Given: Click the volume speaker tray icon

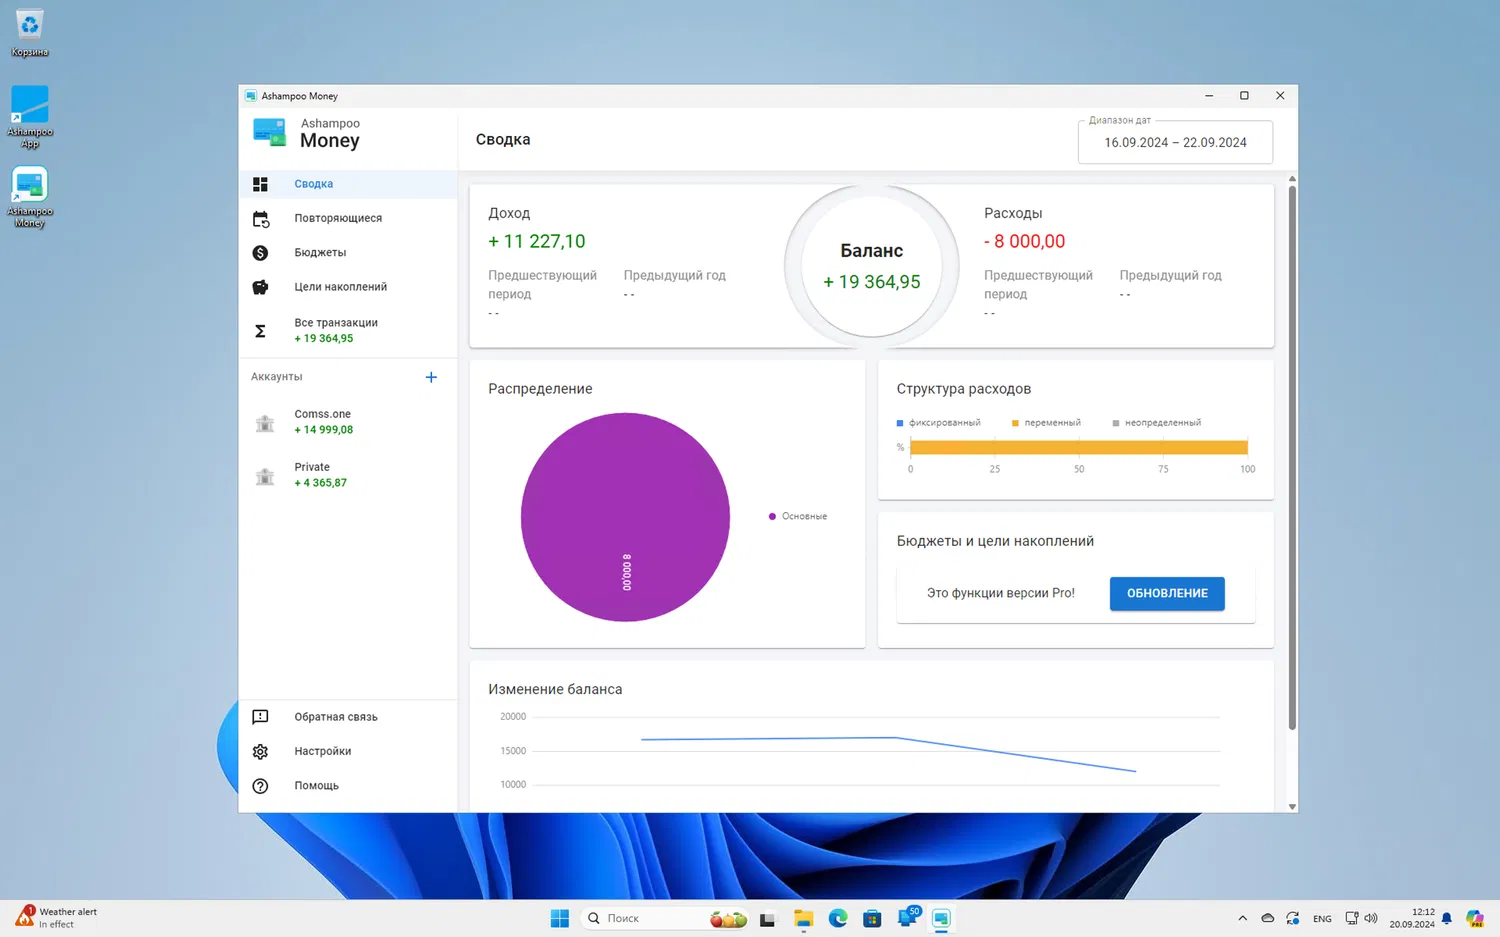Looking at the screenshot, I should tap(1371, 919).
